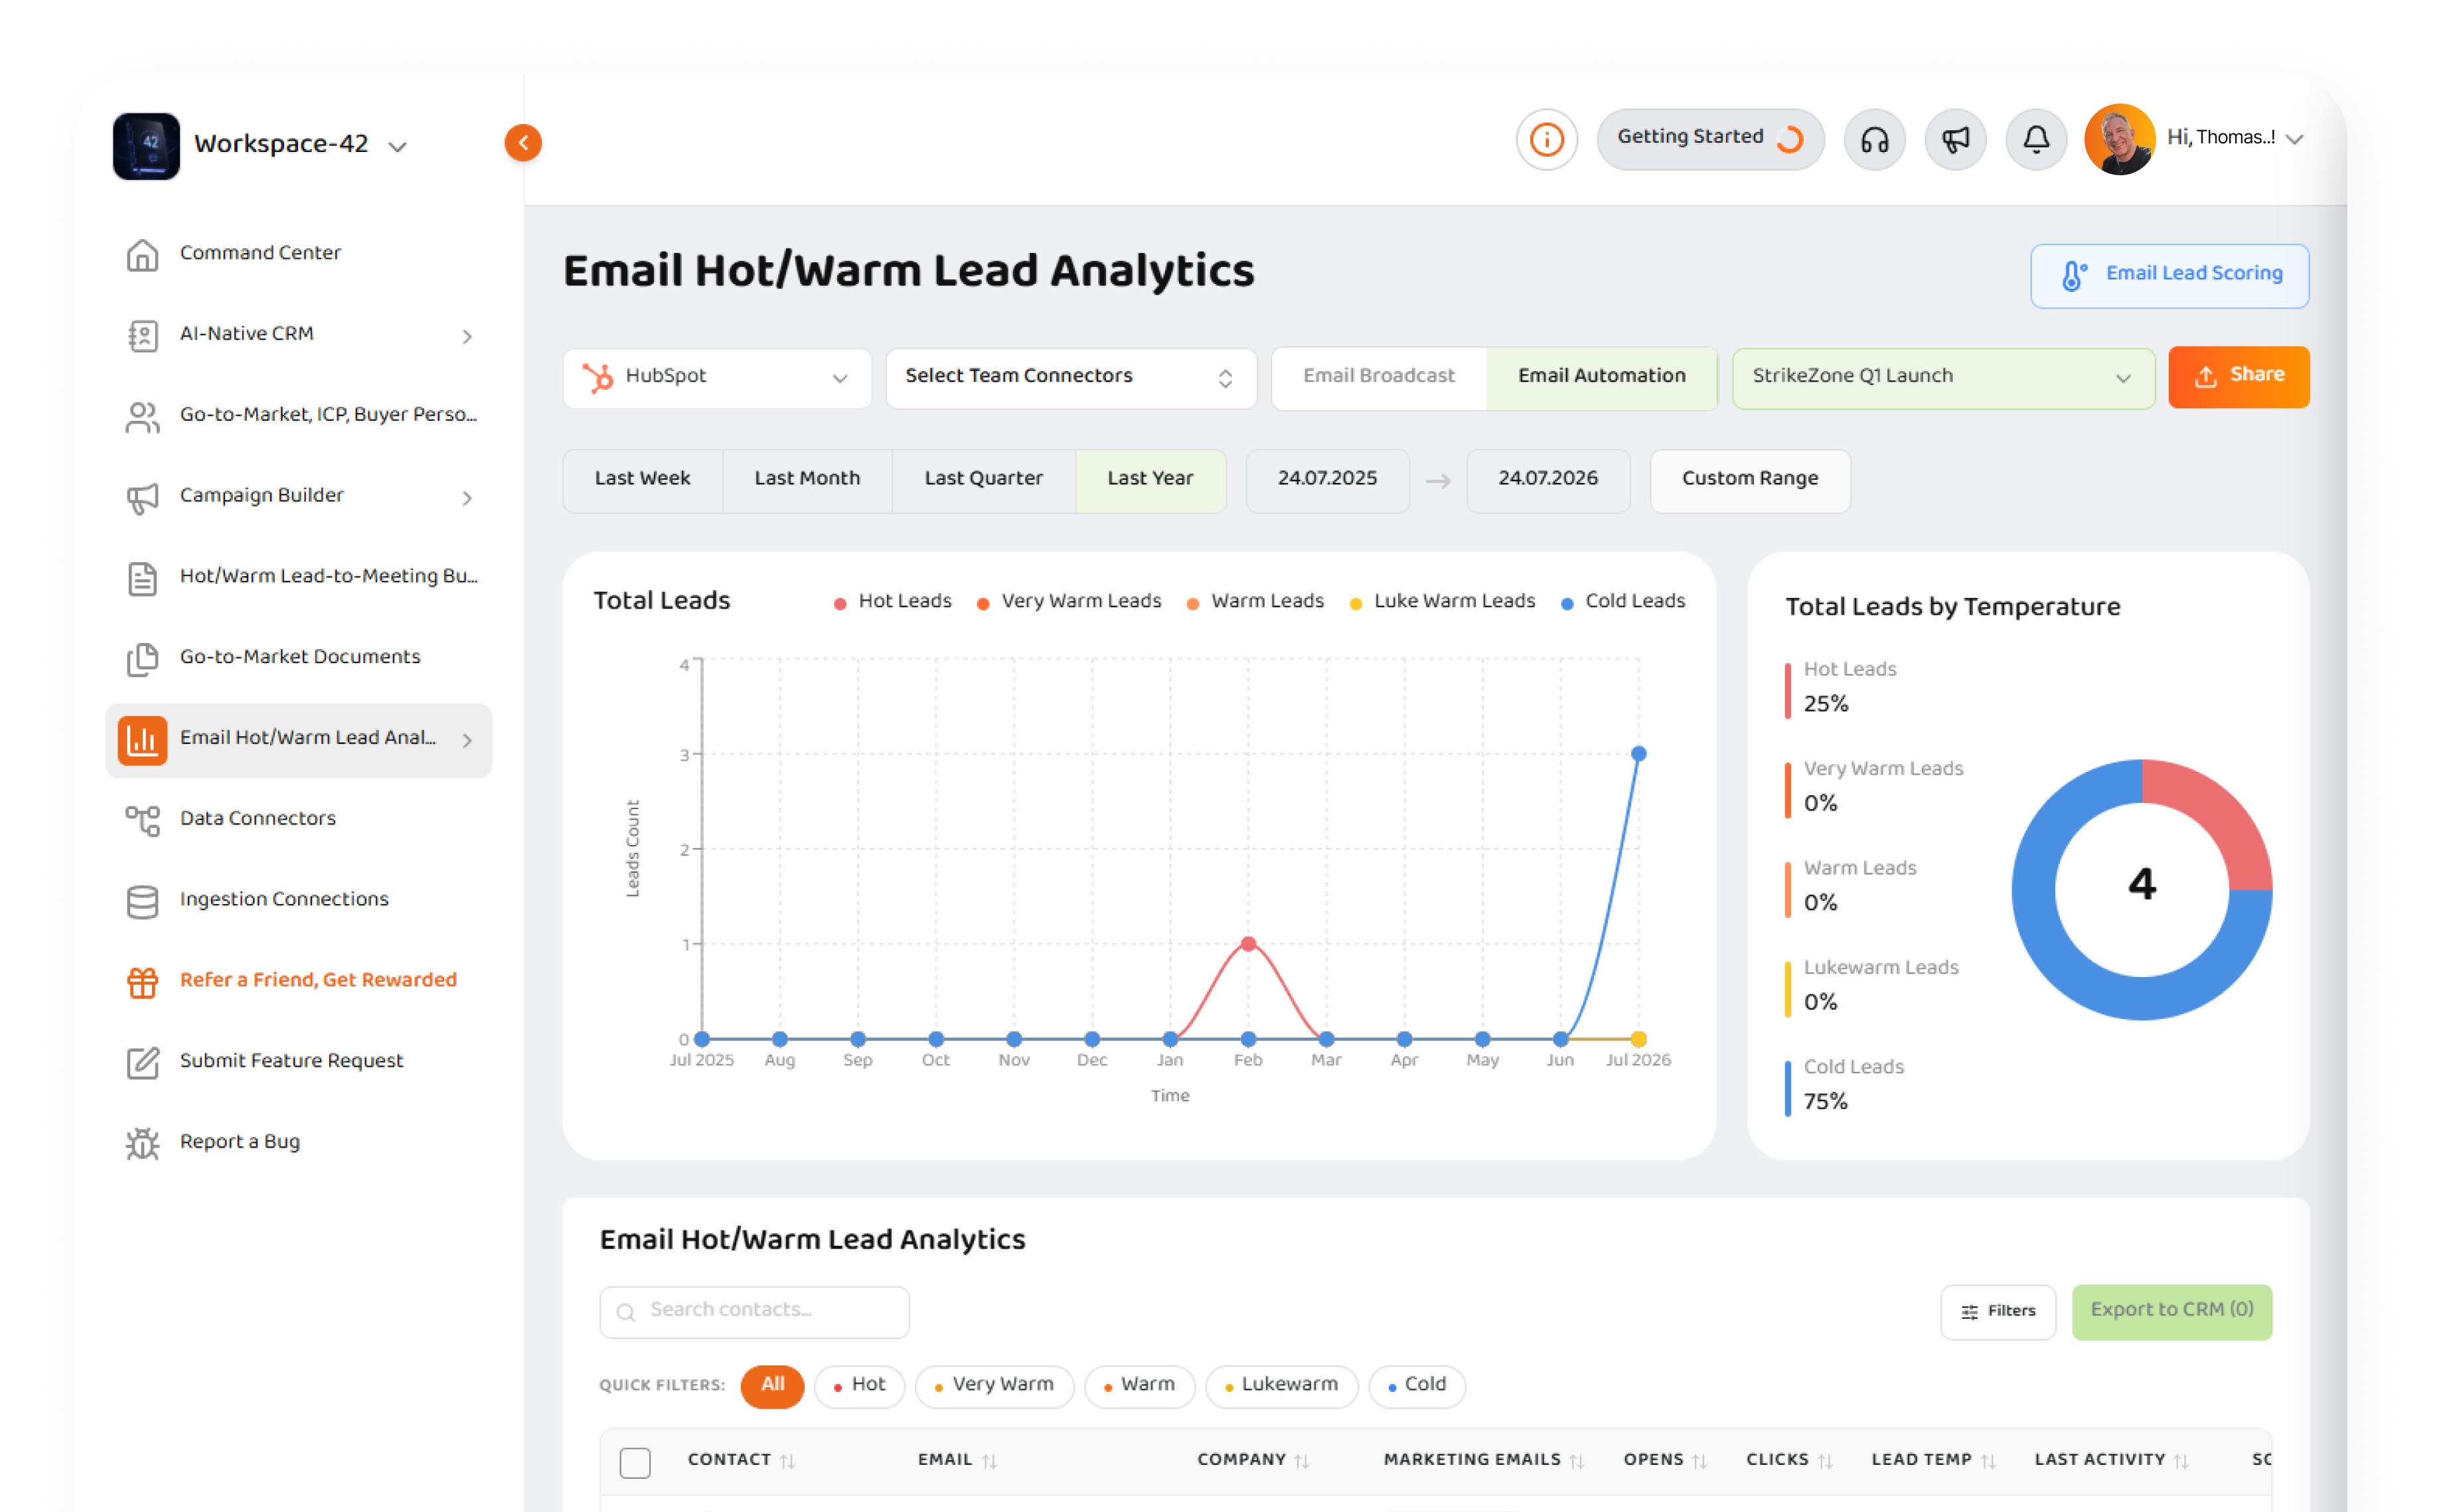Image resolution: width=2443 pixels, height=1512 pixels.
Task: Click the orange bar chart analytics icon
Action: [142, 740]
